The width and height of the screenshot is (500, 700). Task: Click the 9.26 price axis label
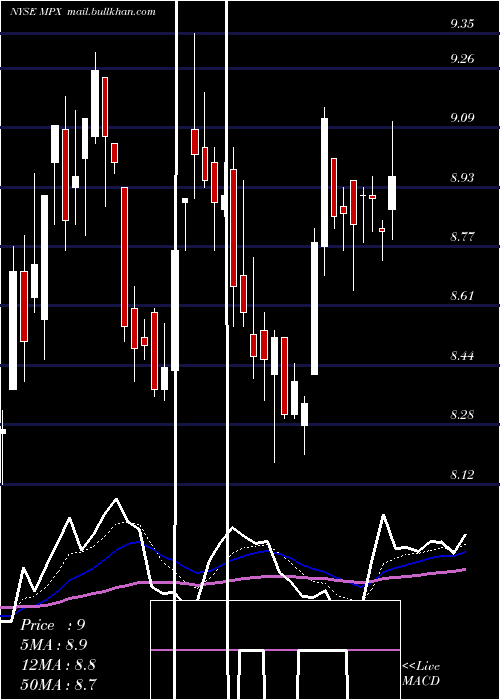click(462, 58)
